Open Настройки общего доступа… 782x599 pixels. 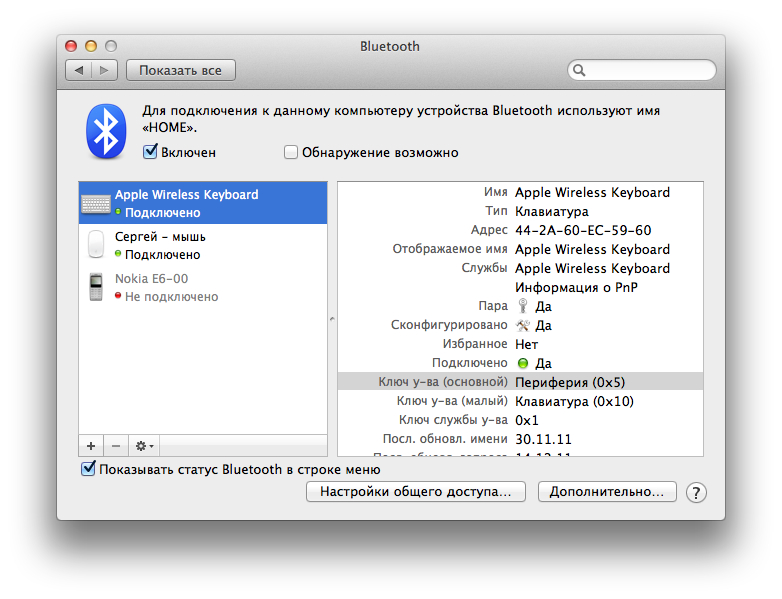tap(416, 492)
